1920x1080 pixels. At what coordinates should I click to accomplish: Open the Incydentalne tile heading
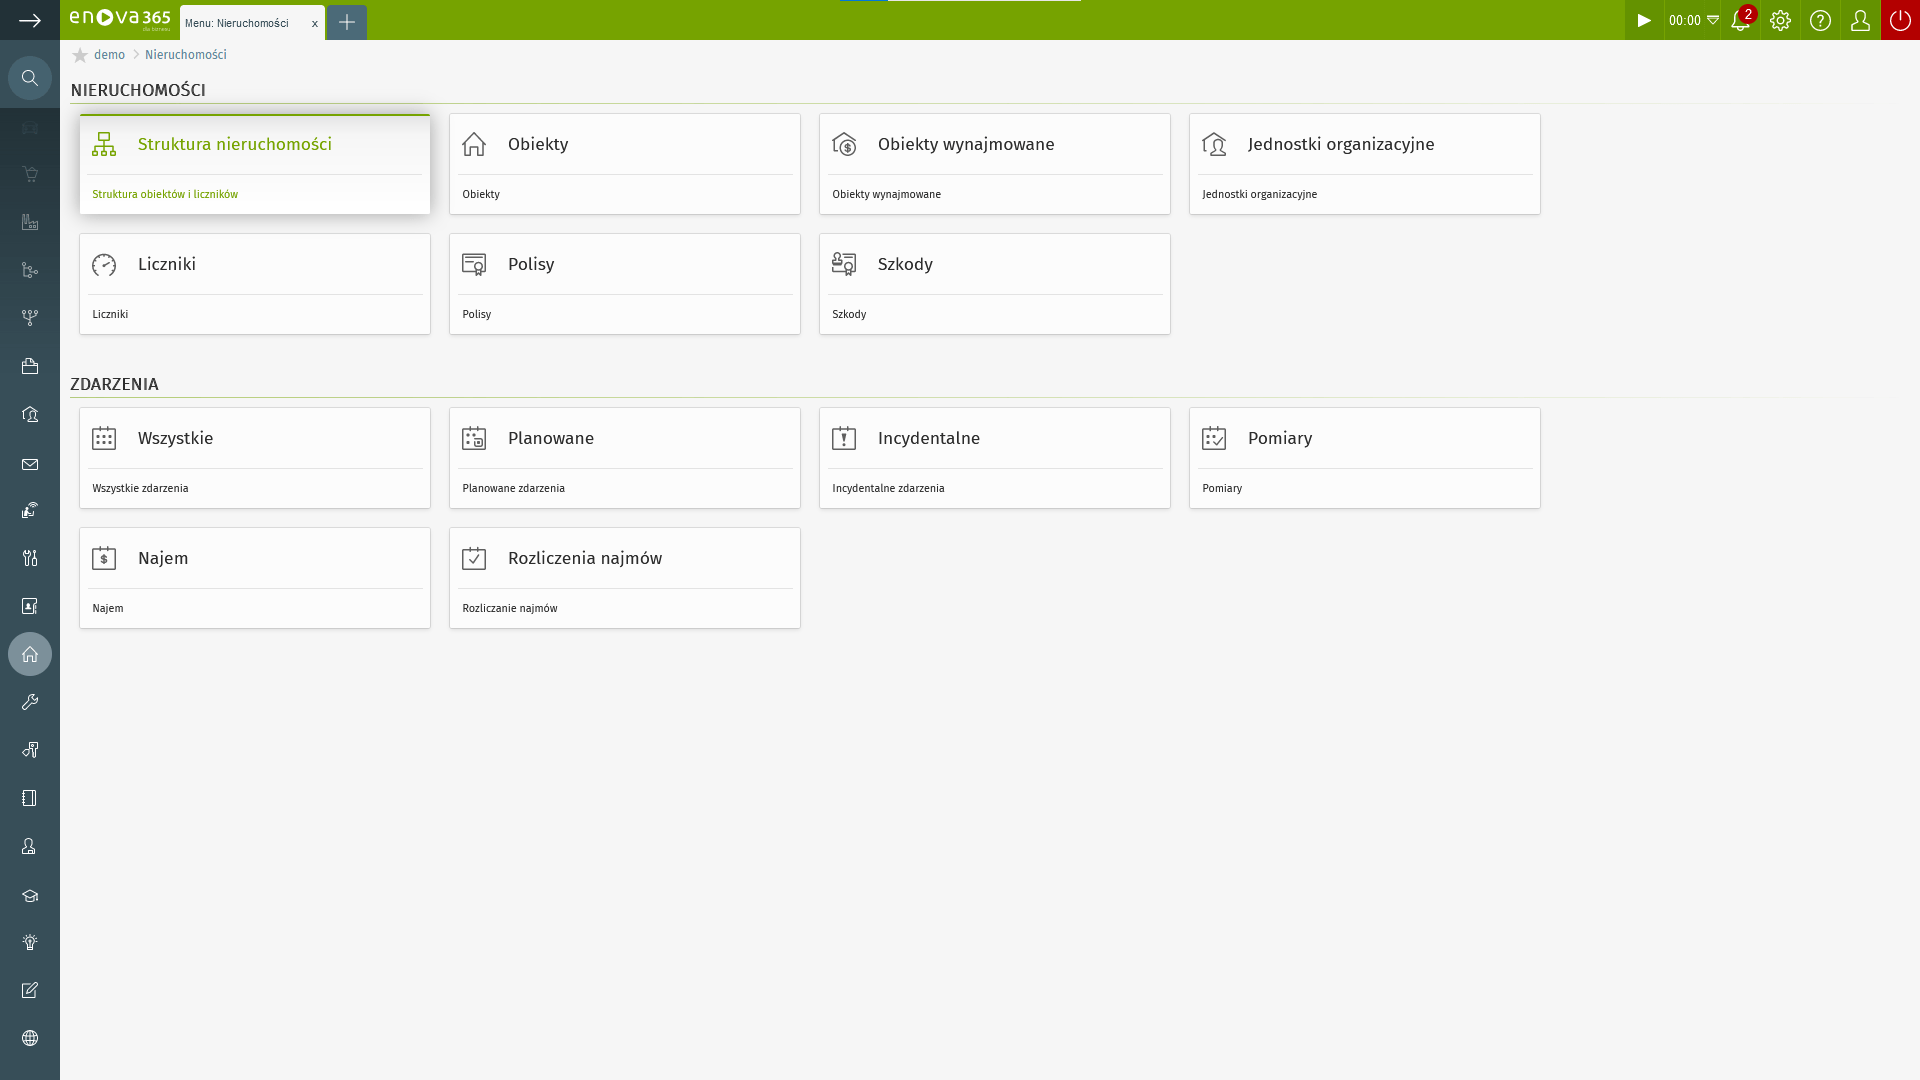(x=929, y=438)
